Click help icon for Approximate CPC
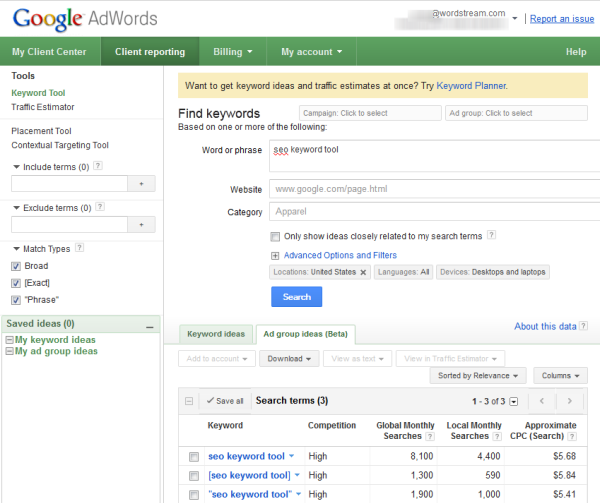This screenshot has width=600, height=503. pos(572,436)
